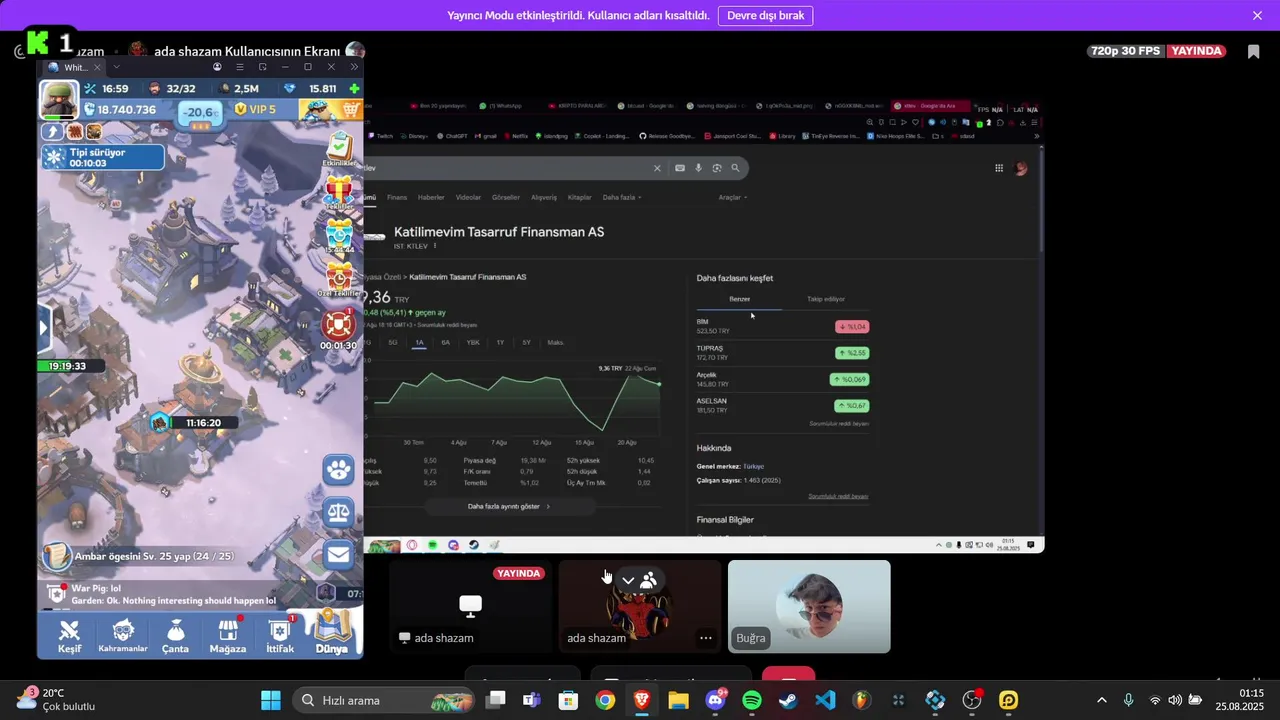Image resolution: width=1280 pixels, height=720 pixels.
Task: Open the emulator hamburger menu
Action: [x=240, y=67]
